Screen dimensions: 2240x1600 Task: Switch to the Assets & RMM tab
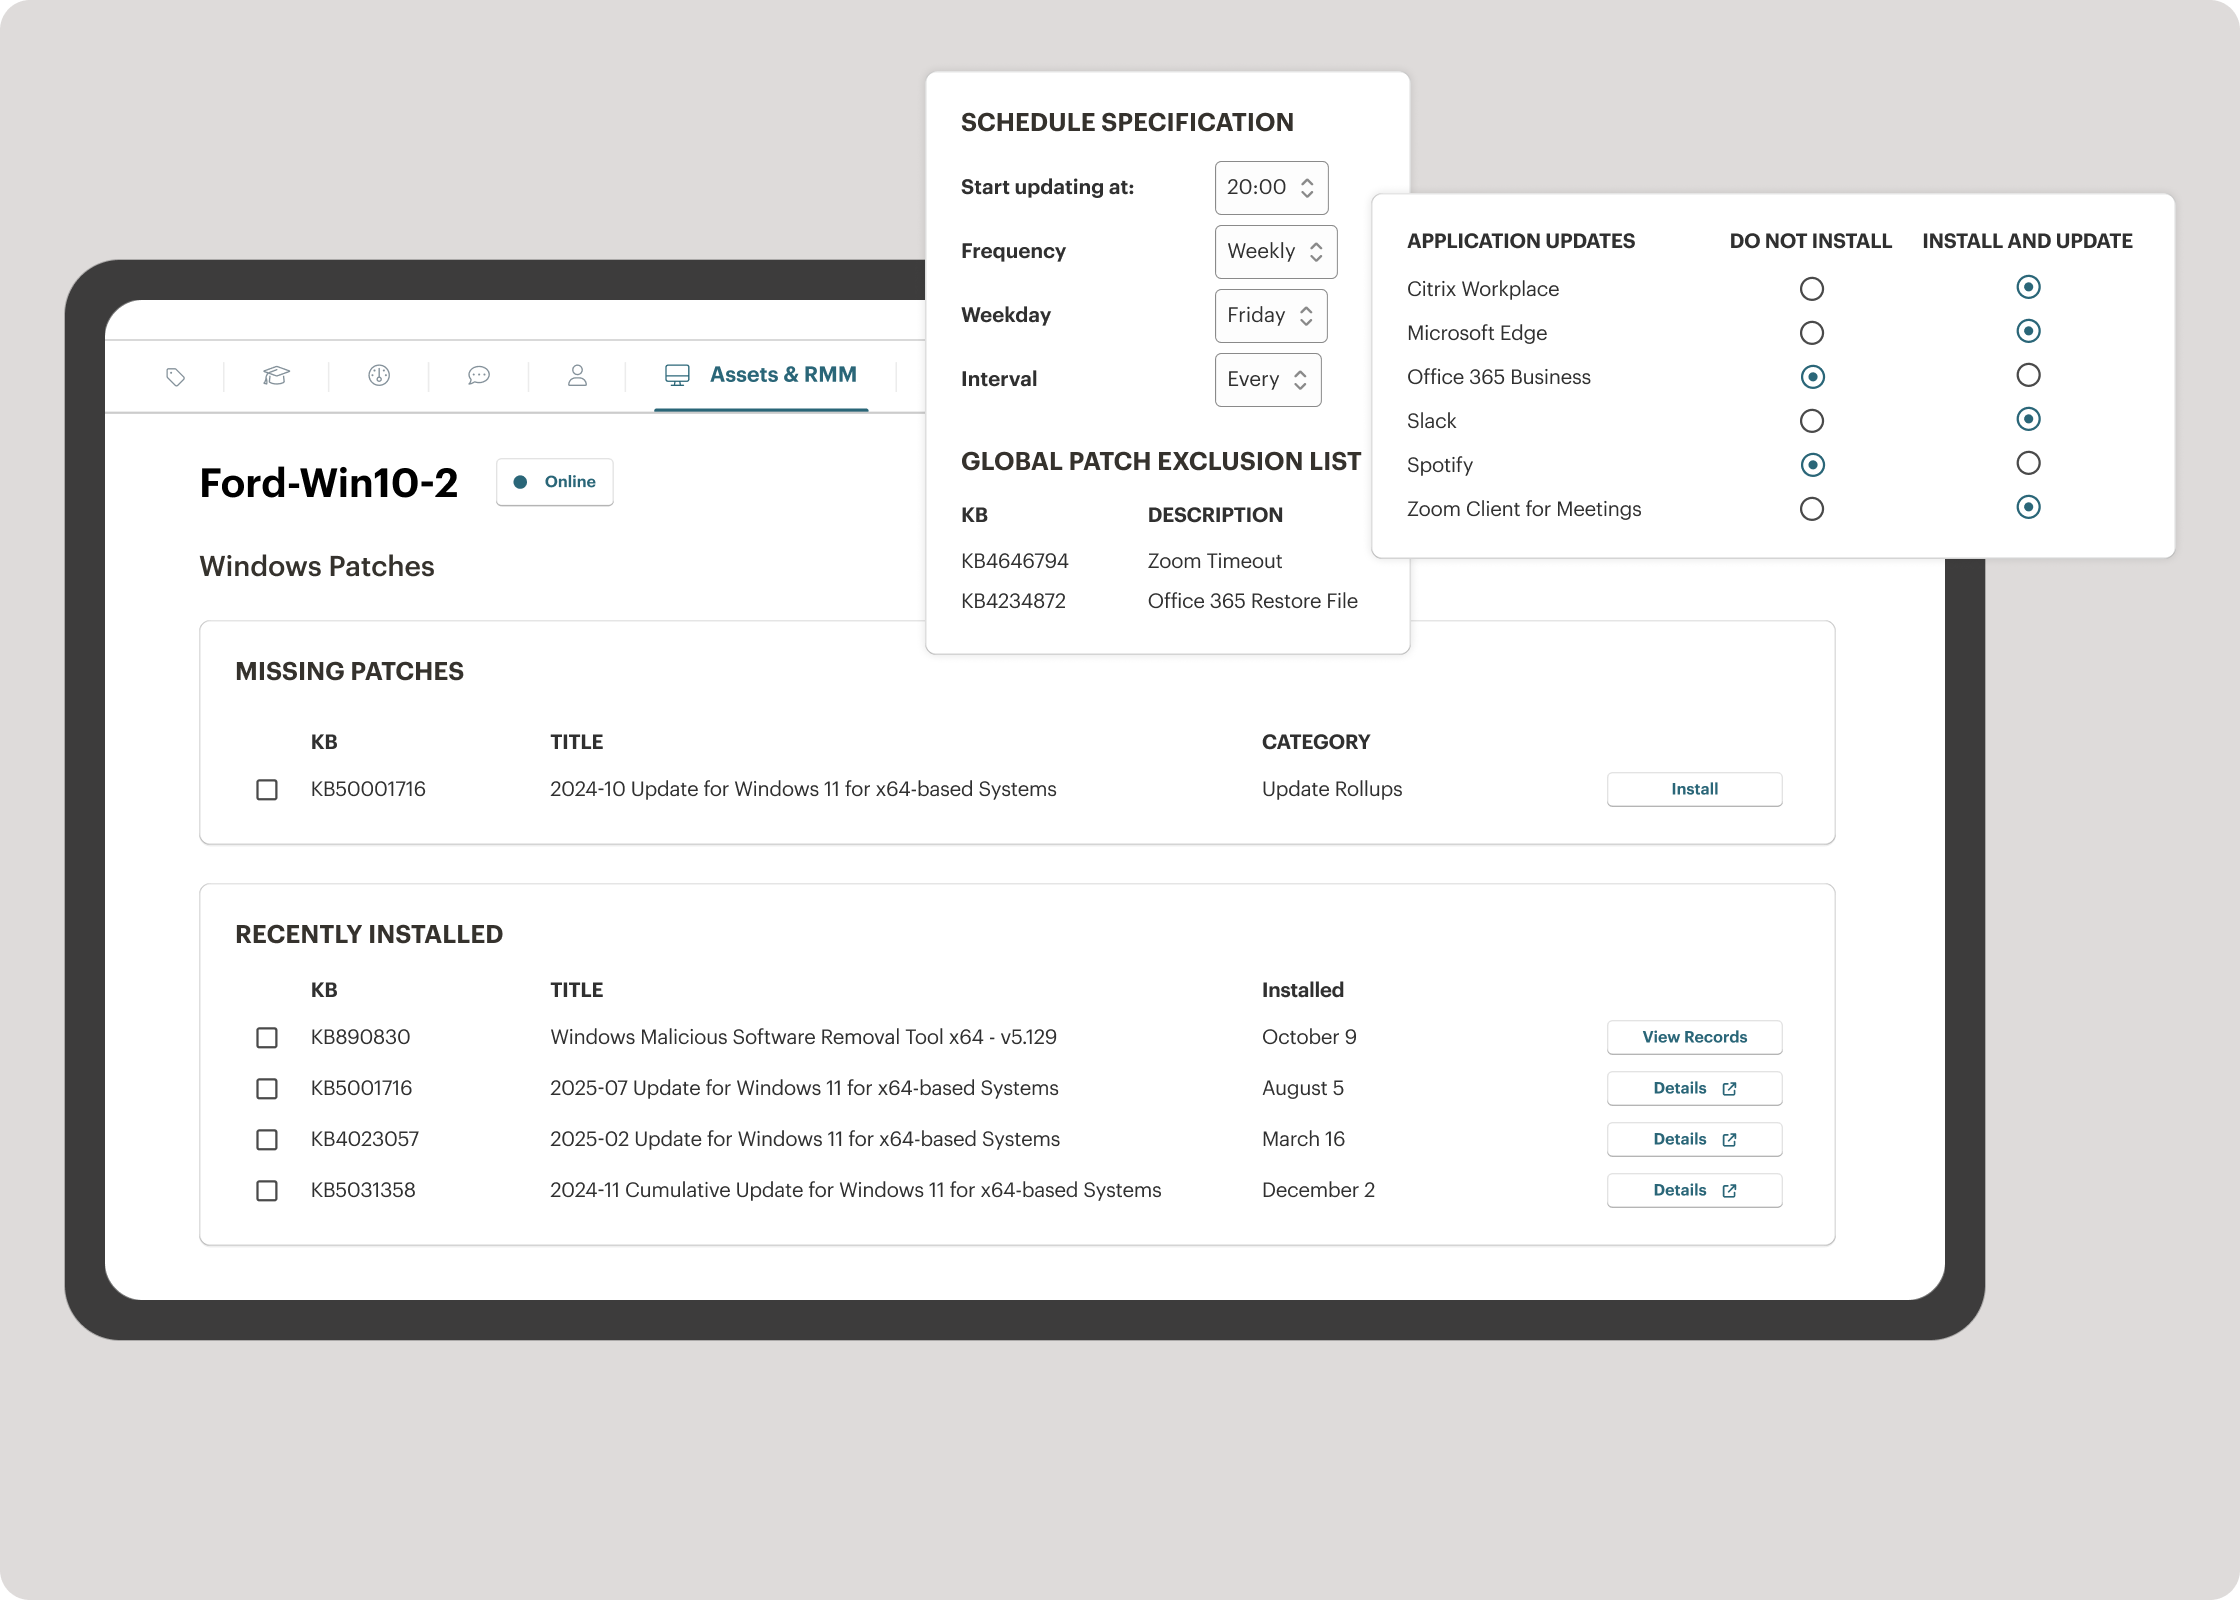pyautogui.click(x=783, y=375)
